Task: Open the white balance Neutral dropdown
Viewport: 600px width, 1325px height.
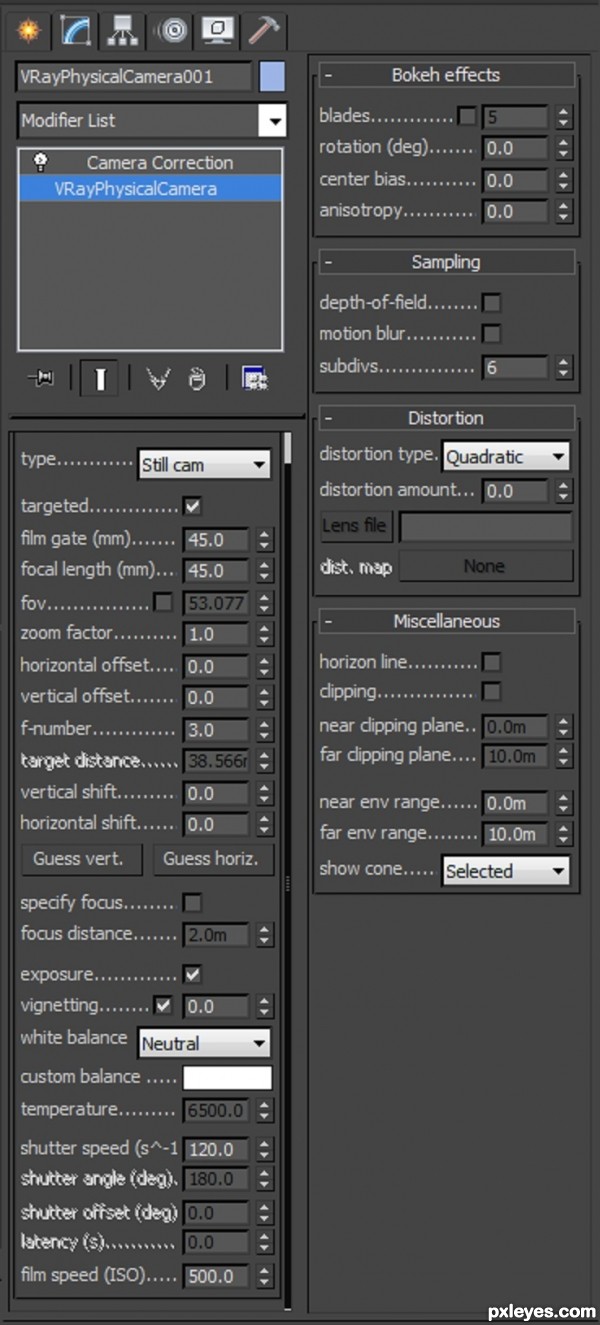Action: 205,1043
